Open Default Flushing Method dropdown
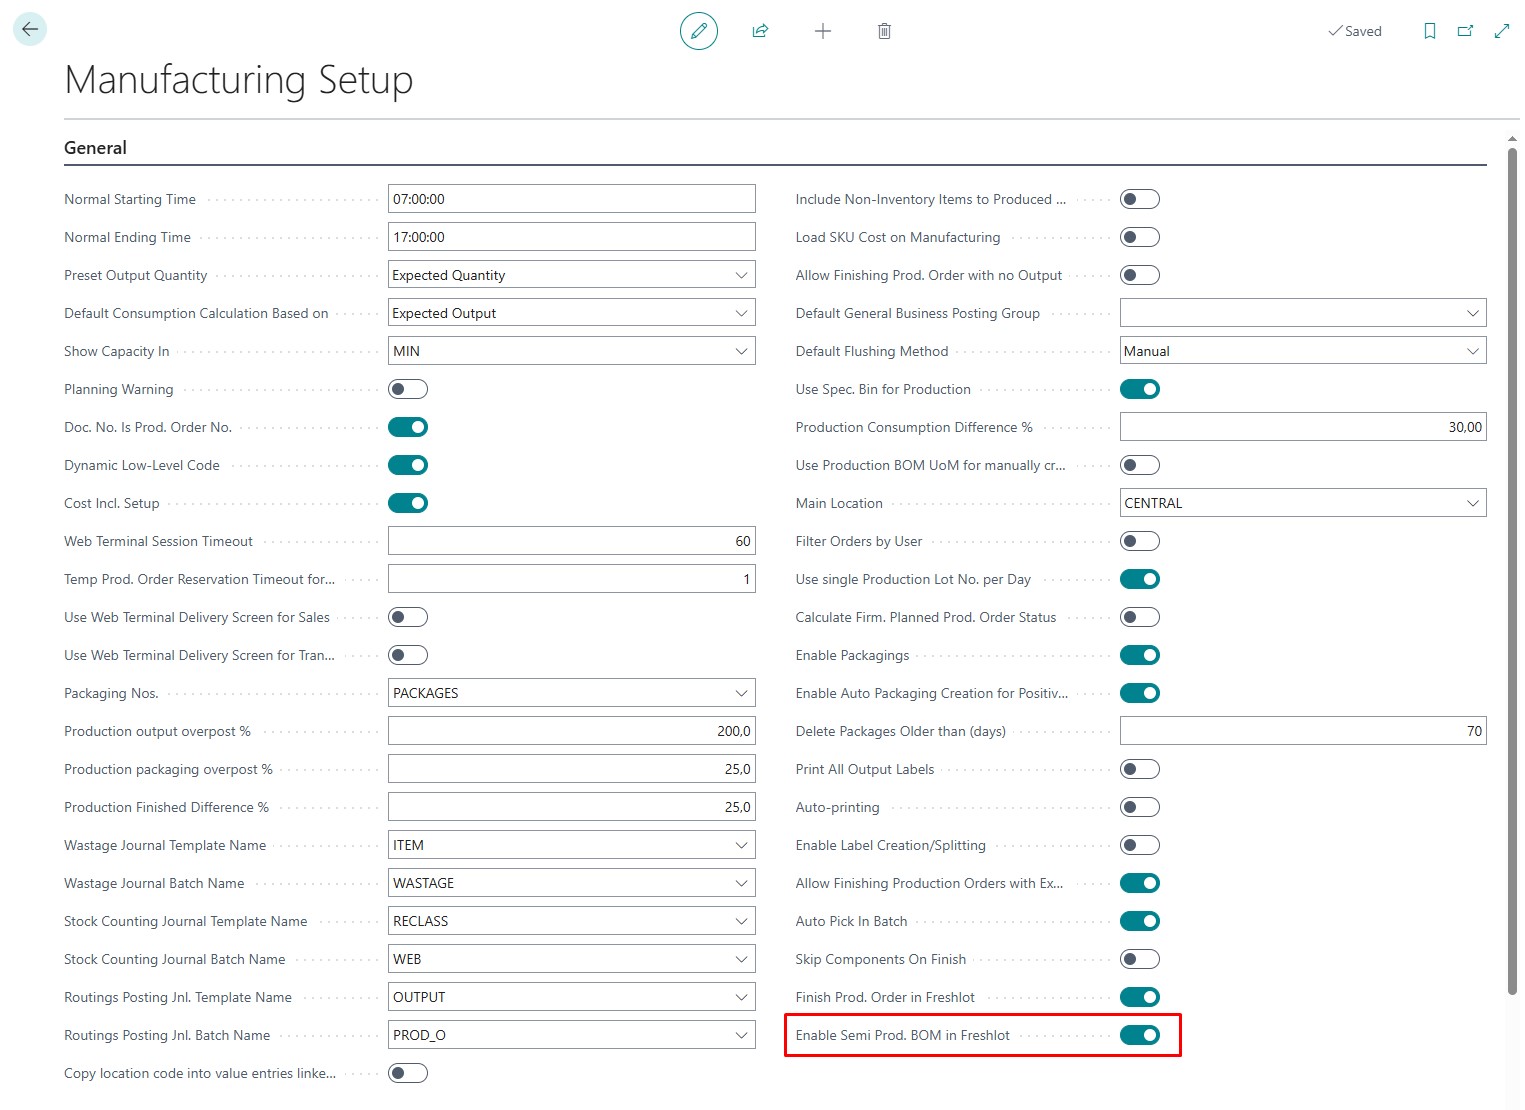1525x1110 pixels. (x=1303, y=351)
